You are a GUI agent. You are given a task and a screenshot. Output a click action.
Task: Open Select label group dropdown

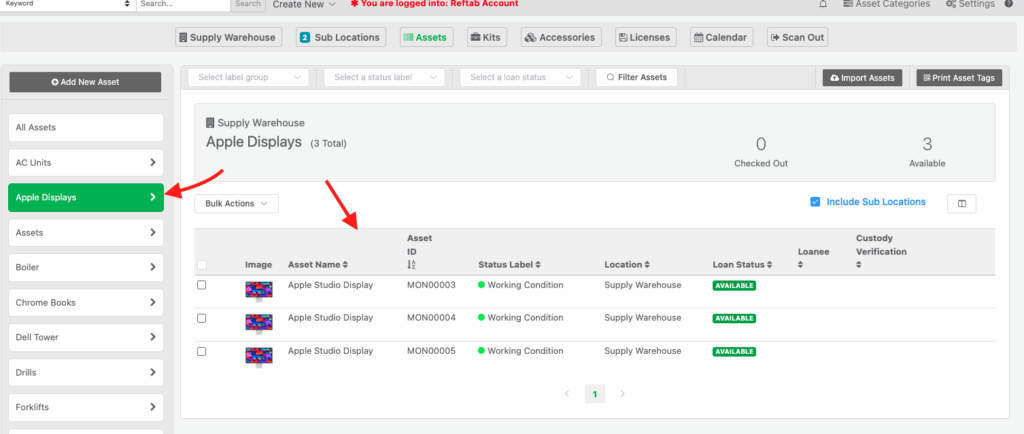tap(249, 77)
